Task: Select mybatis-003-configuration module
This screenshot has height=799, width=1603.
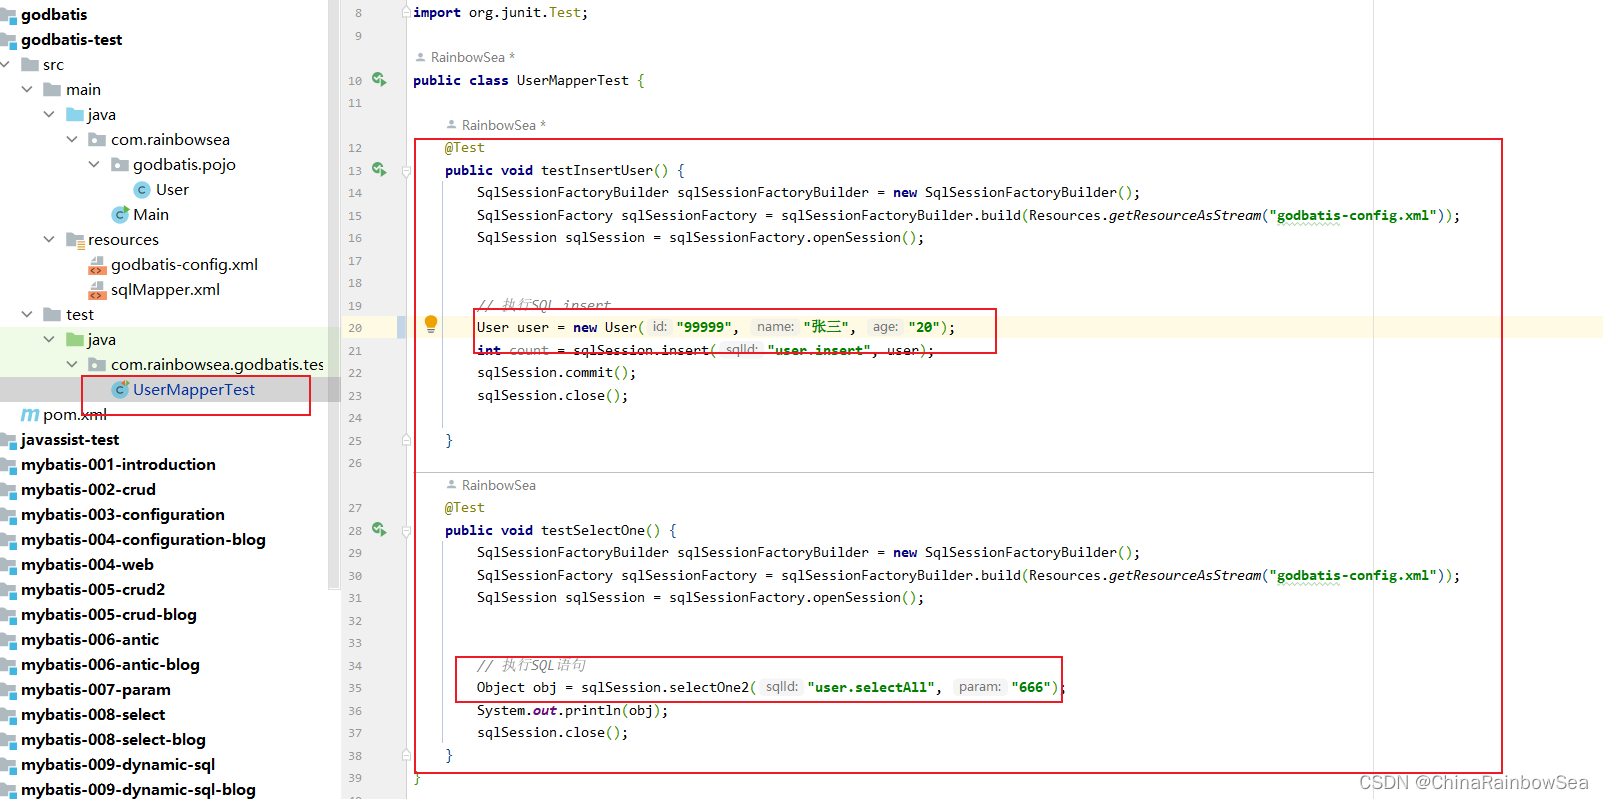Action: tap(123, 515)
